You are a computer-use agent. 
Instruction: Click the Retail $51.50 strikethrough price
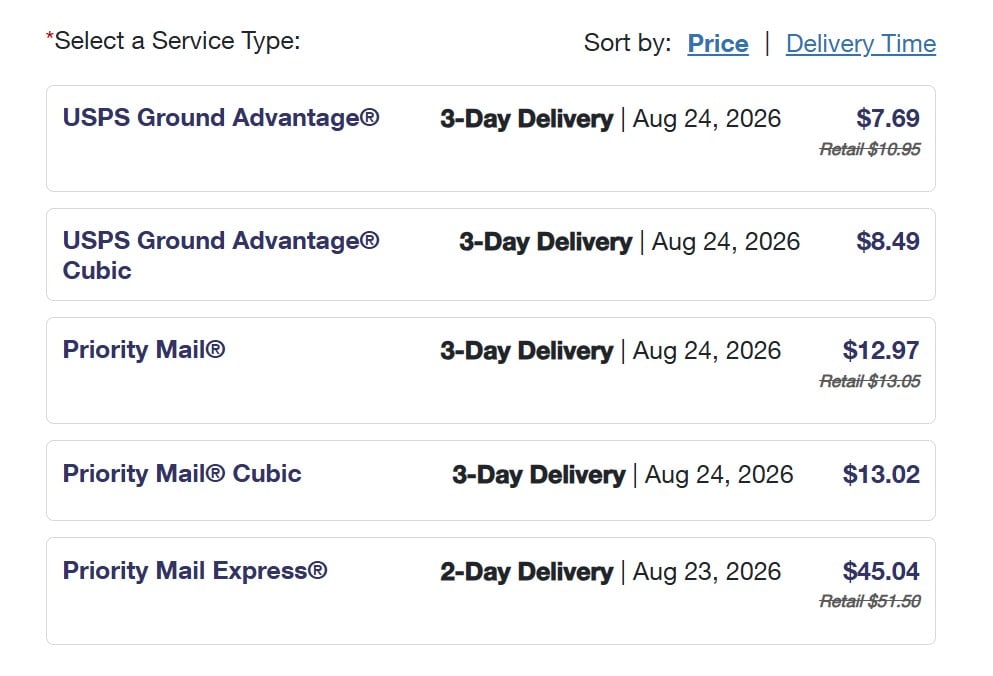tap(870, 601)
